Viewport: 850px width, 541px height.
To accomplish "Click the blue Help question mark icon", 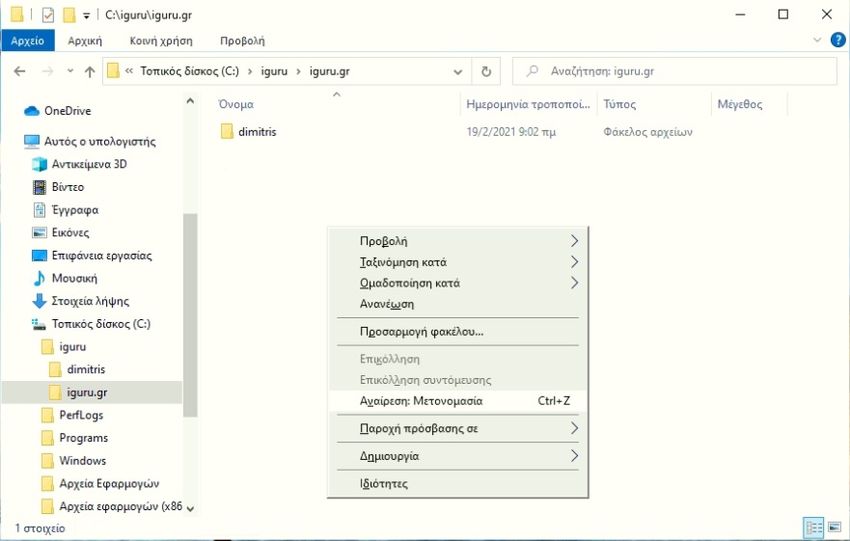I will [837, 40].
